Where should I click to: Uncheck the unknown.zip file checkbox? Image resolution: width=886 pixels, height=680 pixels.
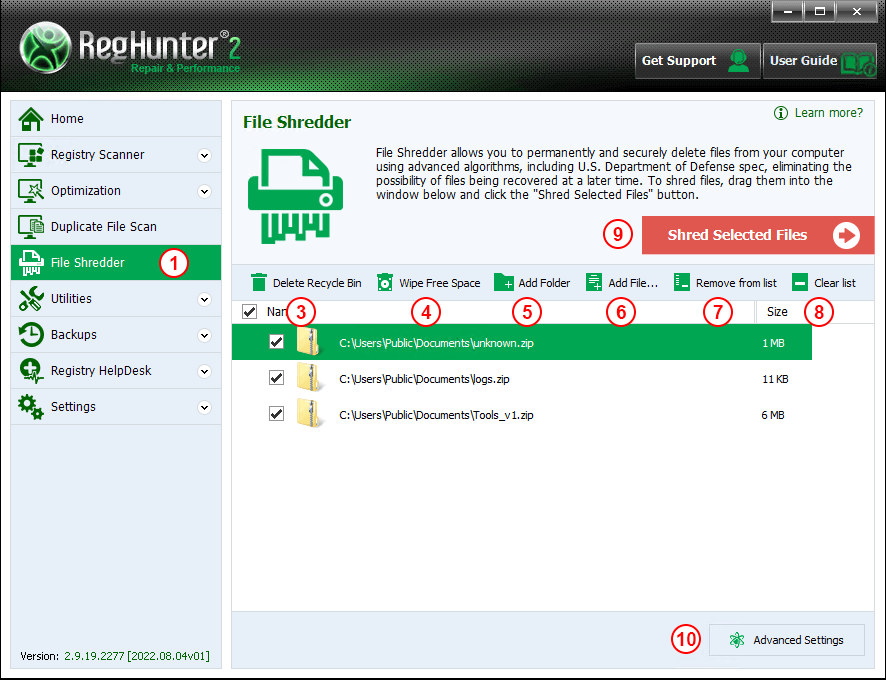point(277,343)
